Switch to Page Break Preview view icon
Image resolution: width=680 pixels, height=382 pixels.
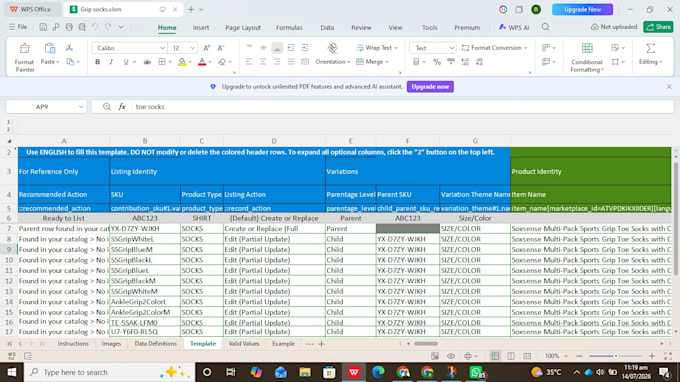[527, 356]
